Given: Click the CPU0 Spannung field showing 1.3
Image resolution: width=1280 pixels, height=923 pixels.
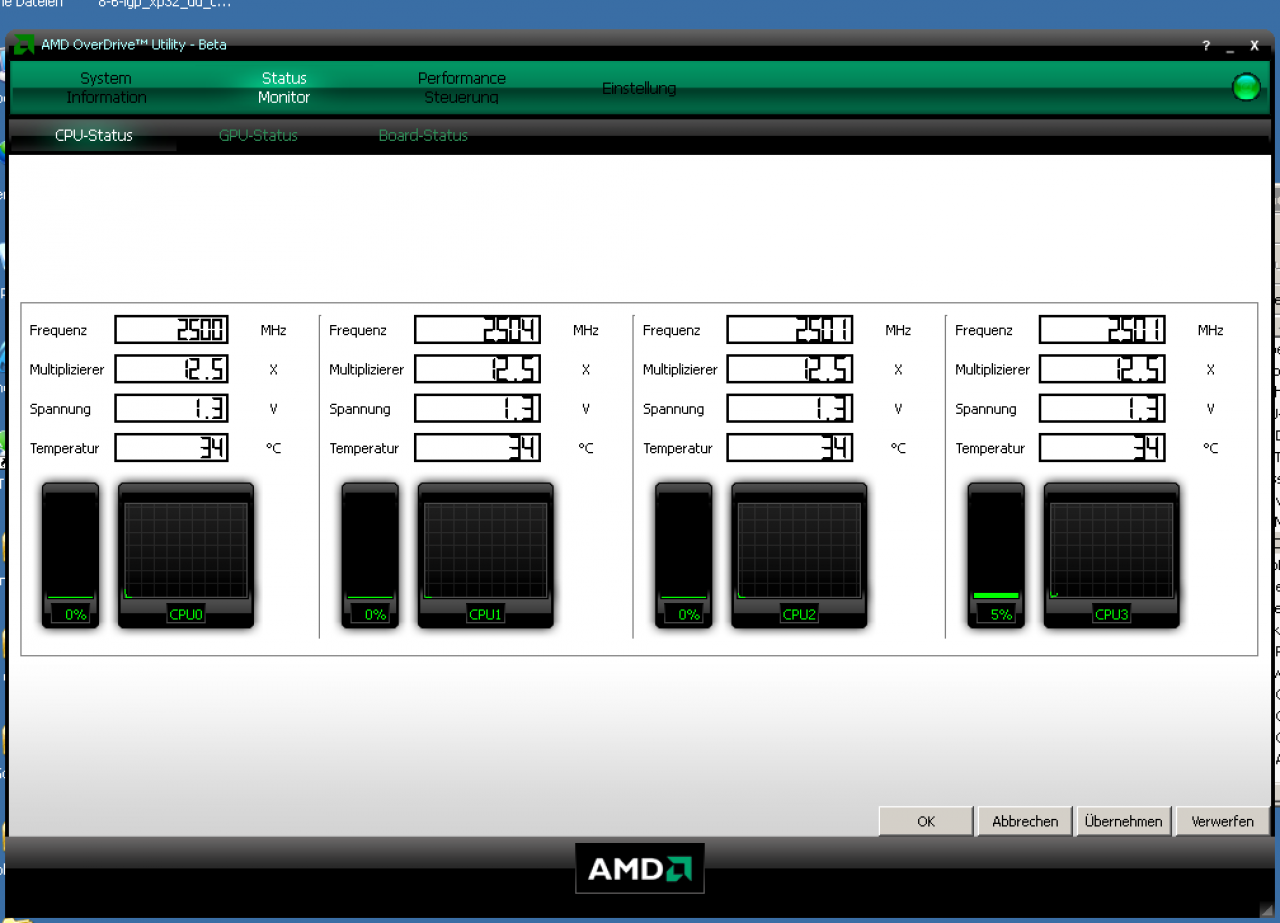Looking at the screenshot, I should point(172,408).
